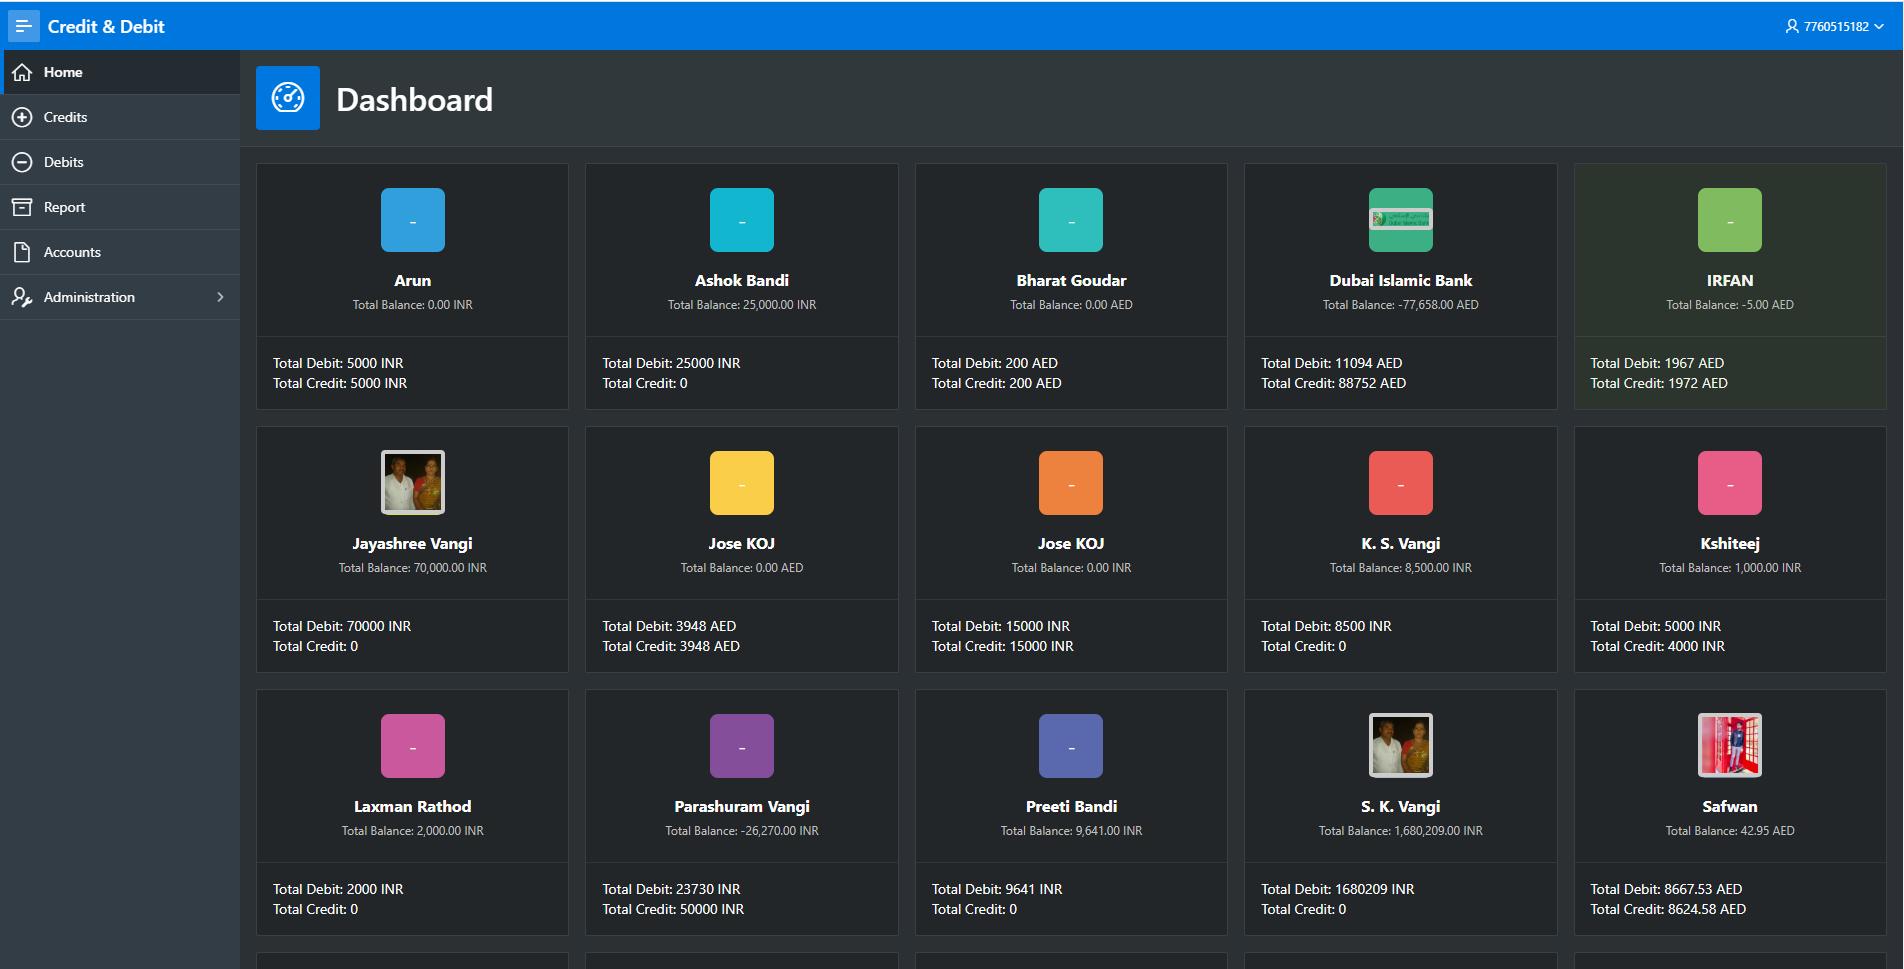The width and height of the screenshot is (1904, 969).
Task: Click 'Total Debit: 1680209 INR' text
Action: pos(1338,889)
